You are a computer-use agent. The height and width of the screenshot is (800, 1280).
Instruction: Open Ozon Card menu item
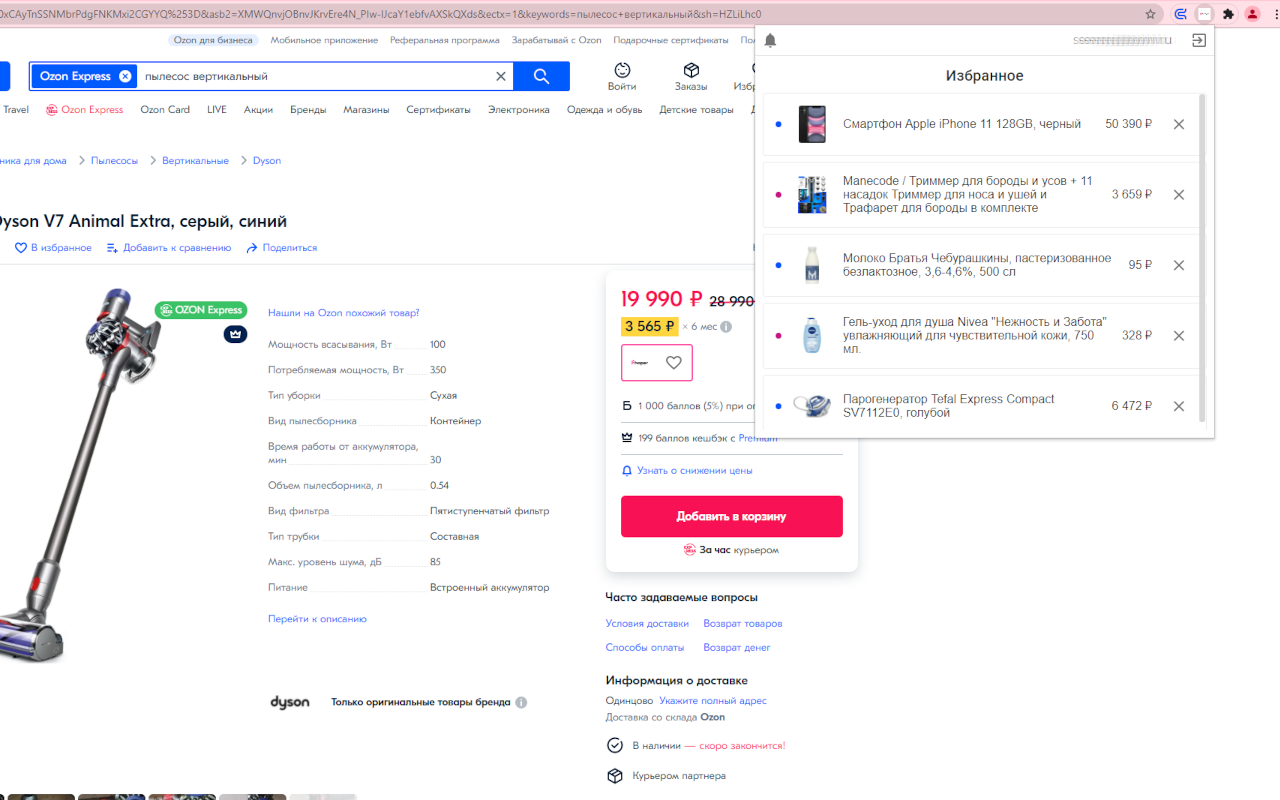(165, 110)
